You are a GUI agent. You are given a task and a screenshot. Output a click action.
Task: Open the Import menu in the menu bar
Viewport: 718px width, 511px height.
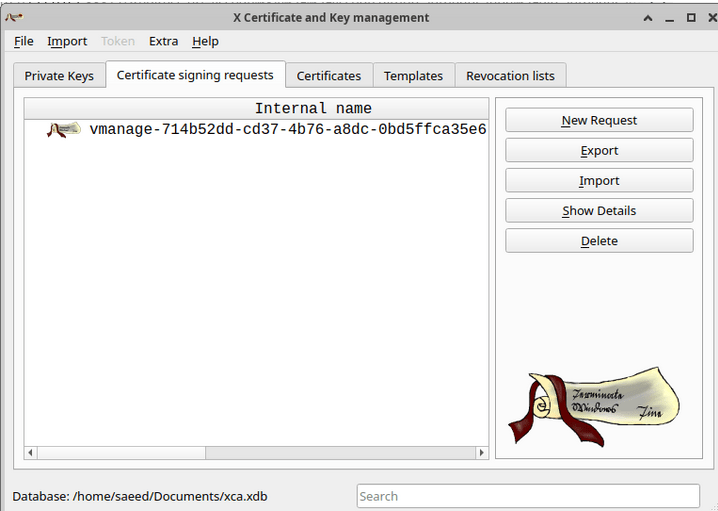pyautogui.click(x=67, y=41)
